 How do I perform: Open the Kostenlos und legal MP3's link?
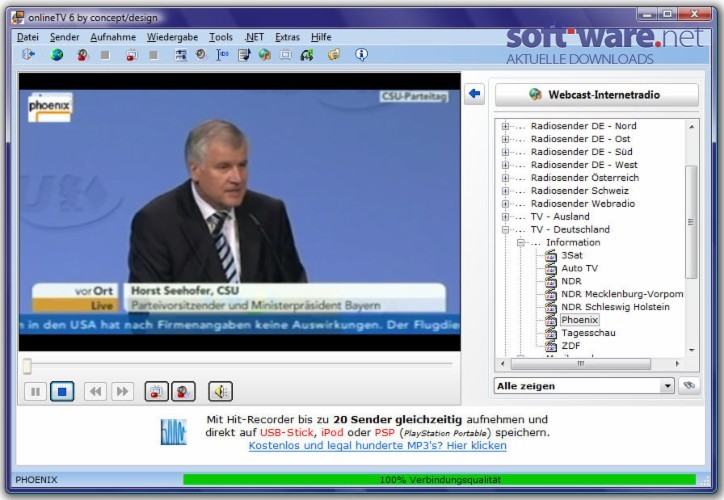(x=377, y=446)
